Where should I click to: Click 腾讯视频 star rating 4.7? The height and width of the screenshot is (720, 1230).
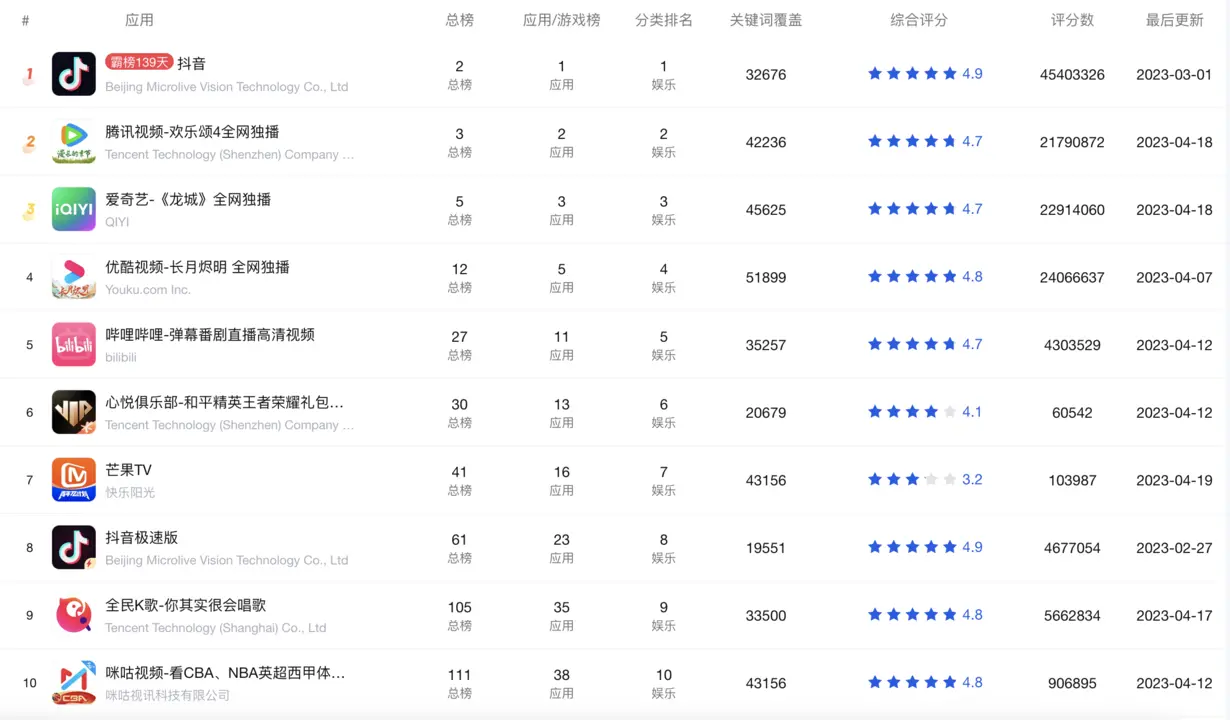click(925, 141)
